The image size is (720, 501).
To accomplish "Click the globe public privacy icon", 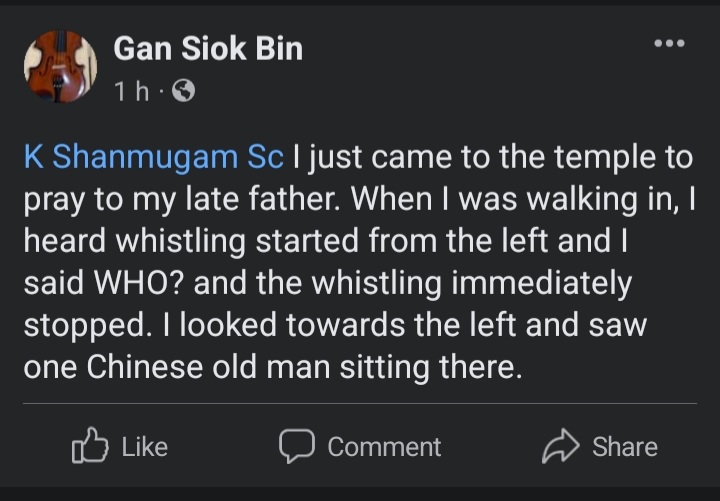I will pyautogui.click(x=184, y=92).
